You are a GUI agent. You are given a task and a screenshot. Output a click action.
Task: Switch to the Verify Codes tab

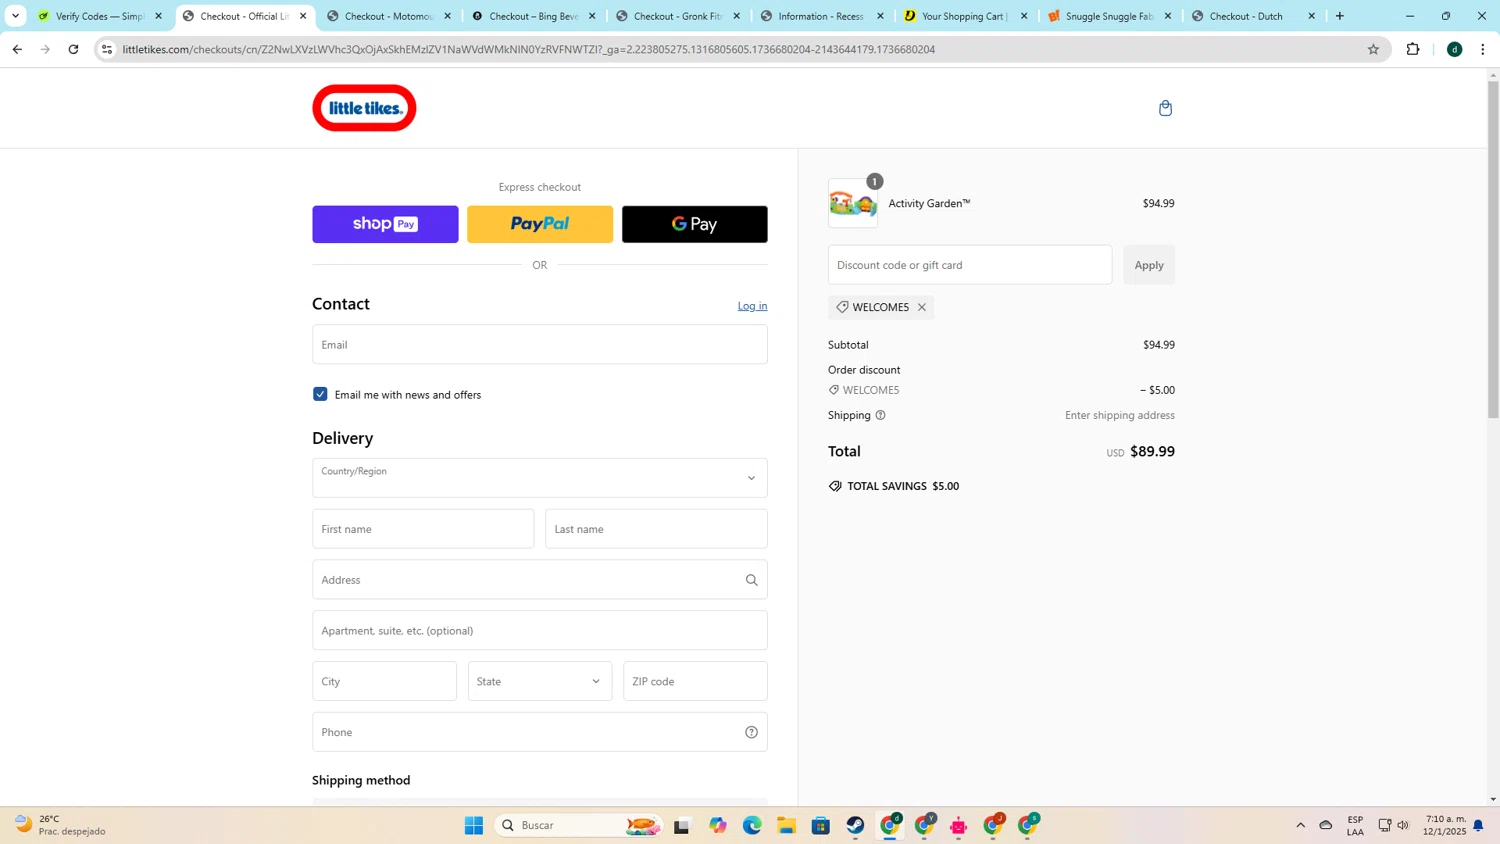coord(100,16)
